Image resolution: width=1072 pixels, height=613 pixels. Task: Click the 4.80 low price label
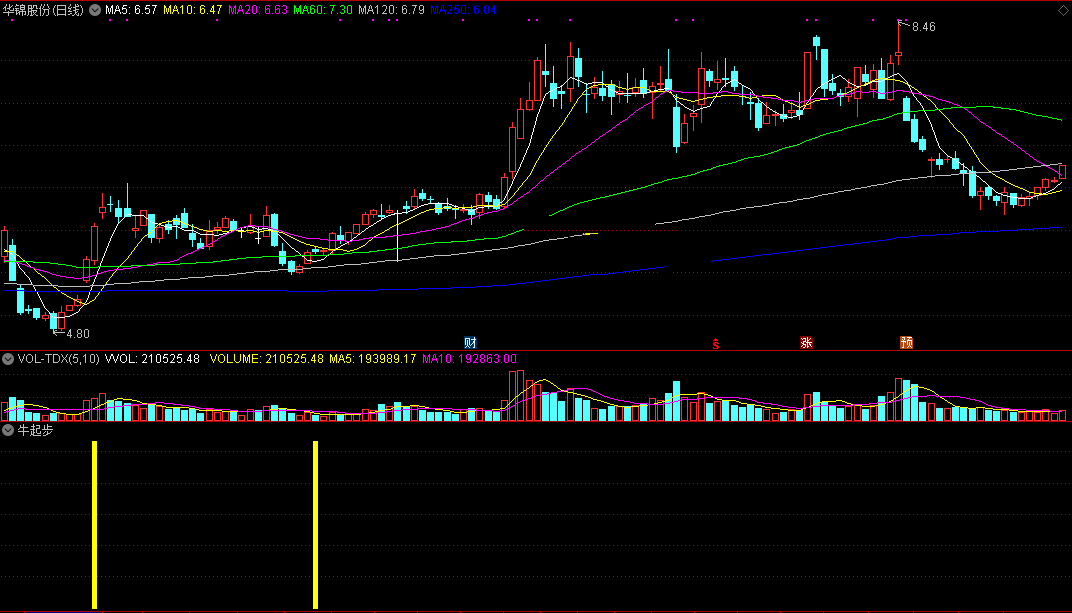(78, 333)
